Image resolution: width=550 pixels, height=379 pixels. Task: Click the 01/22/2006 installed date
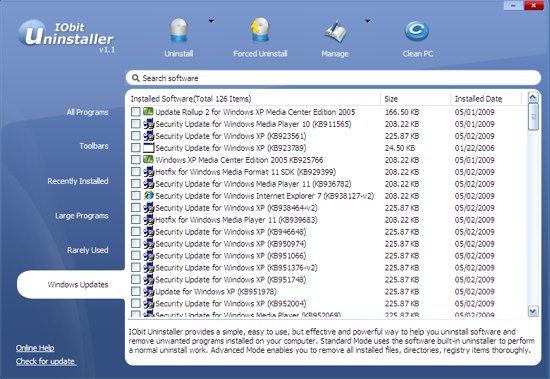[475, 148]
